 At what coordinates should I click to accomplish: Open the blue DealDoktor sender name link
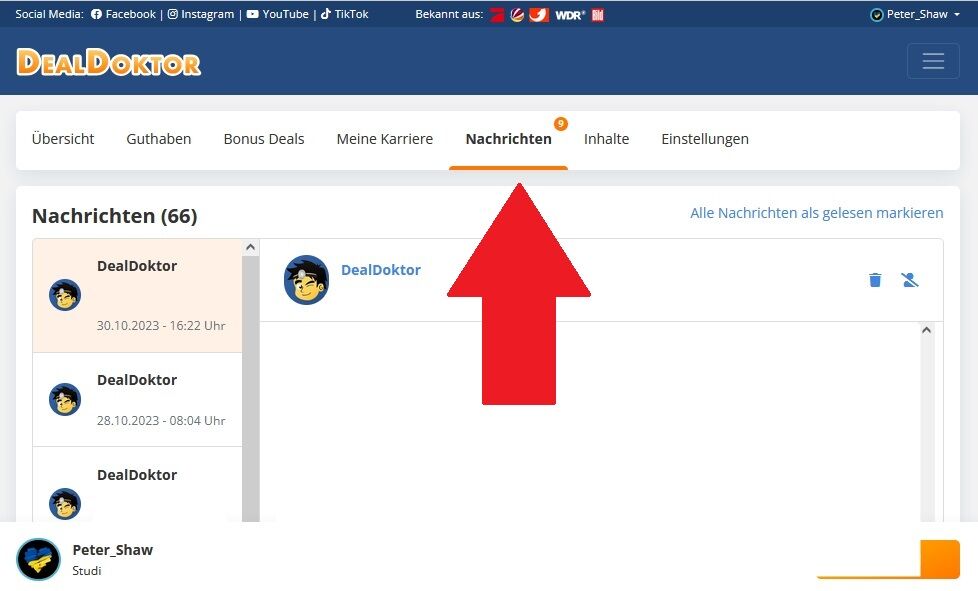tap(380, 270)
